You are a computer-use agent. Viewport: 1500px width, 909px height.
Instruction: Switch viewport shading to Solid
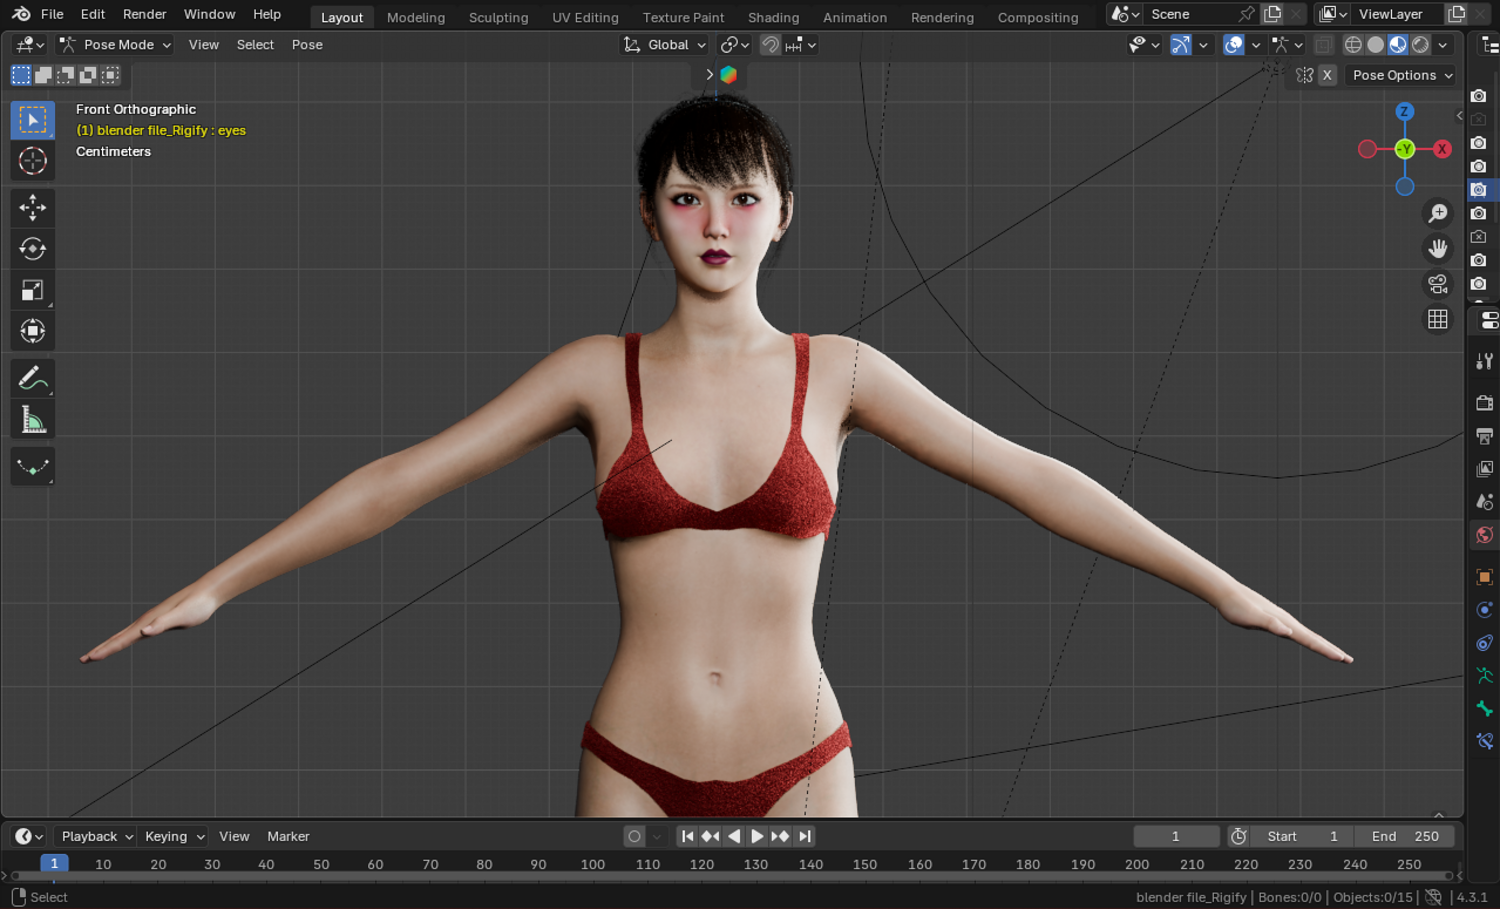(x=1376, y=45)
